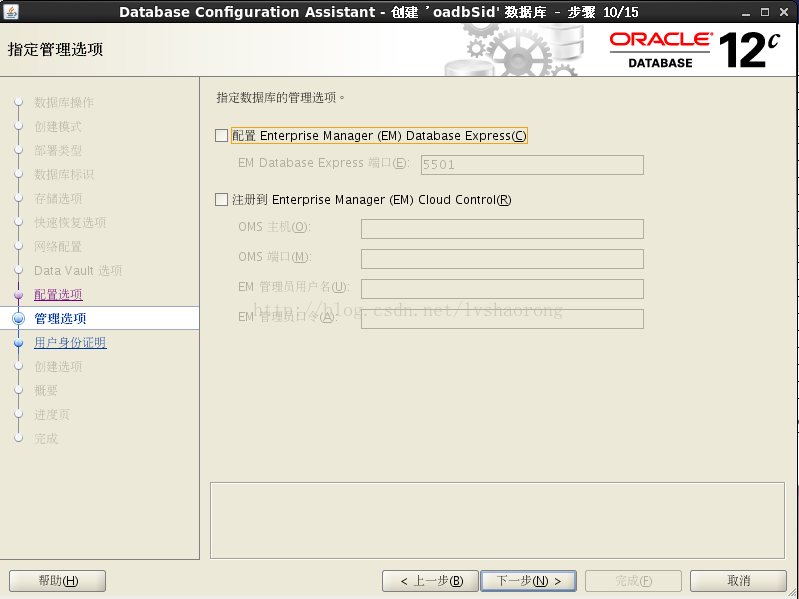Click the 快速恢复选项 step in the sidebar
Screen dimensions: 799x599
(x=70, y=222)
